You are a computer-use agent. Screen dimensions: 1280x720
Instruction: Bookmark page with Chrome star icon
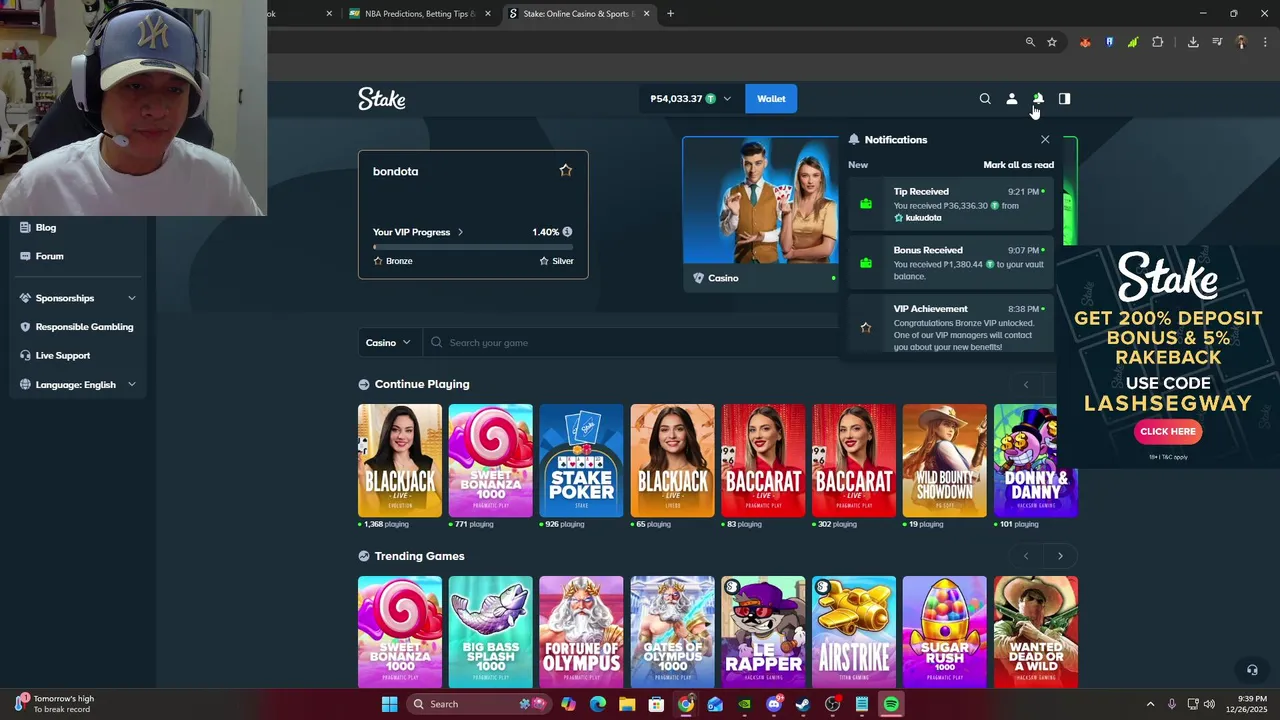pos(1052,42)
